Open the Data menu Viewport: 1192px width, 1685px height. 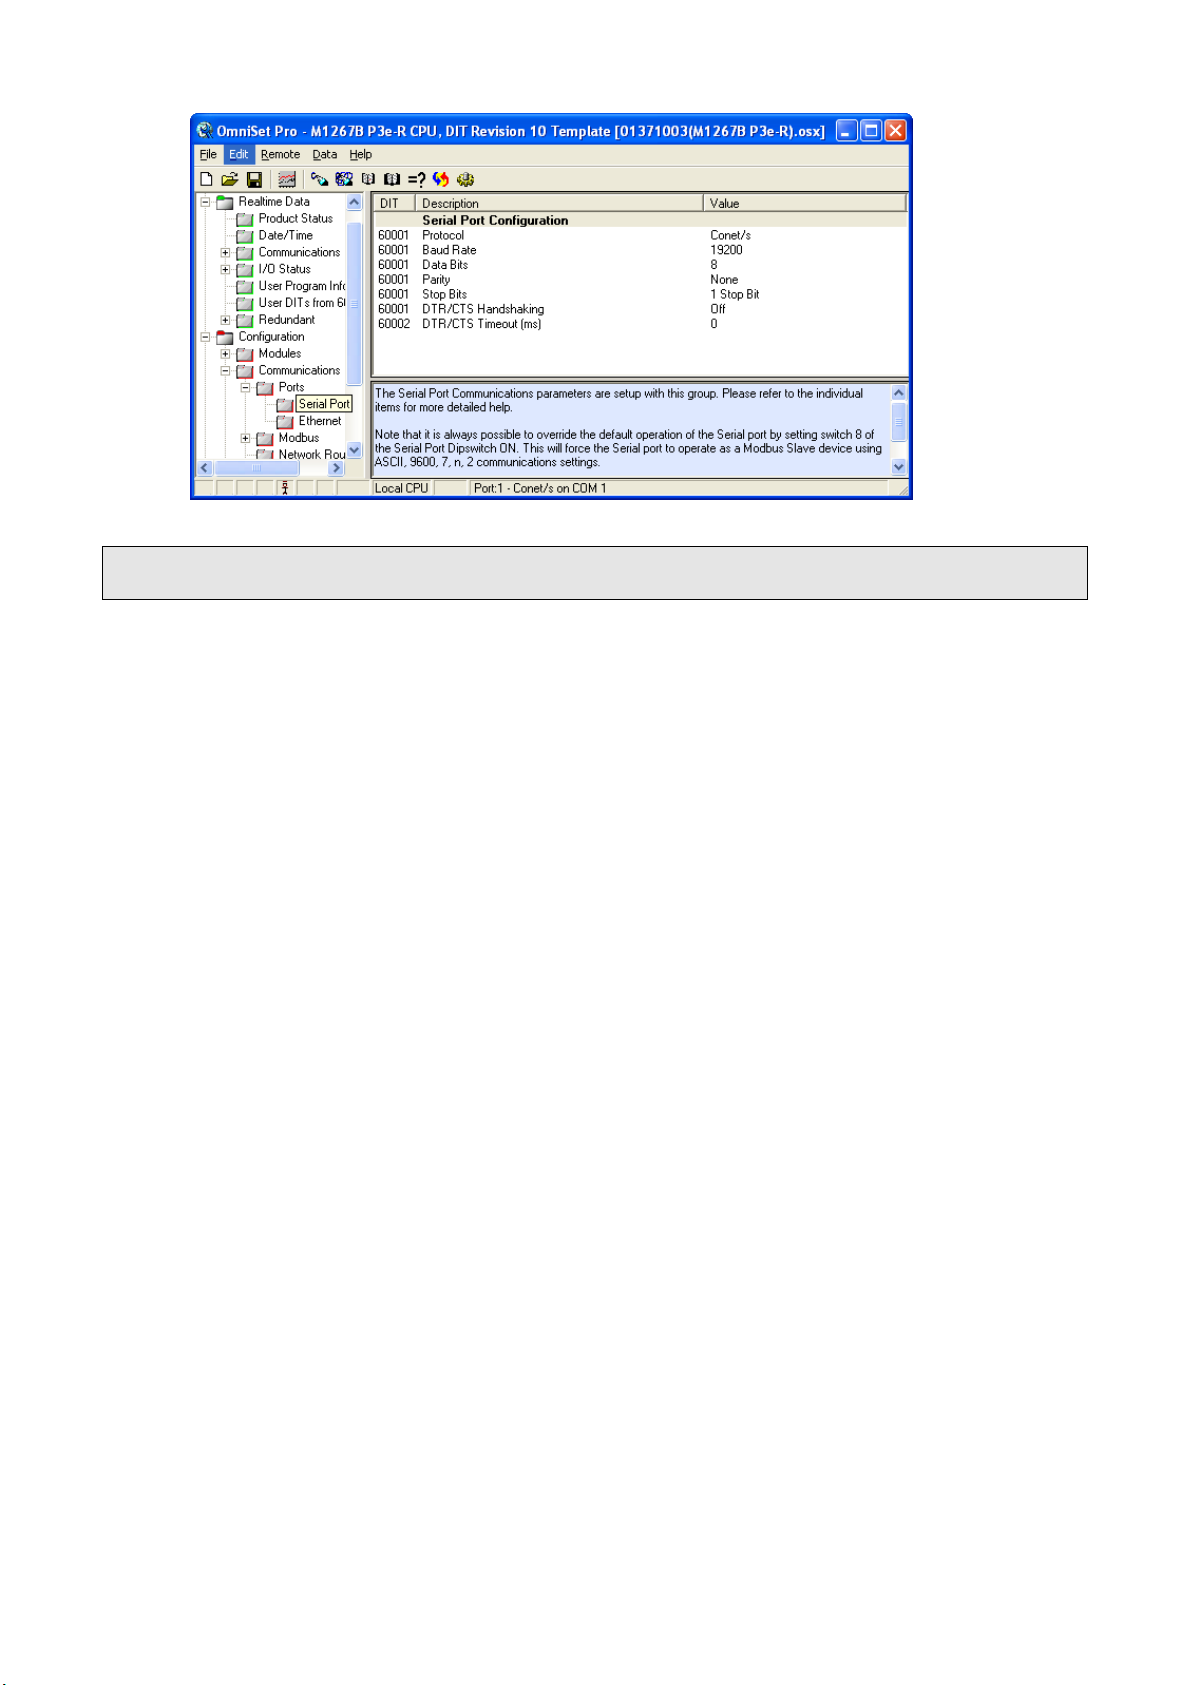324,155
